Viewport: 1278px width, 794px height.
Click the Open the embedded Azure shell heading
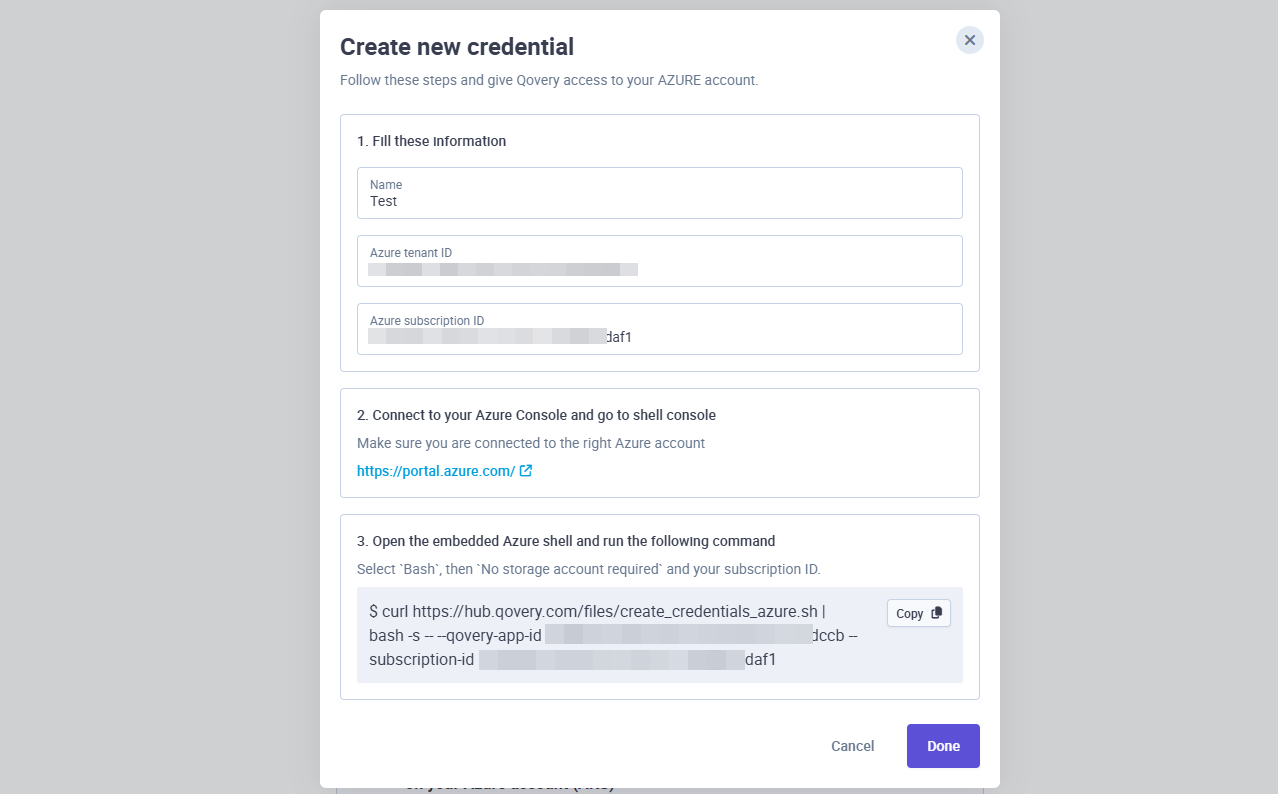point(566,541)
